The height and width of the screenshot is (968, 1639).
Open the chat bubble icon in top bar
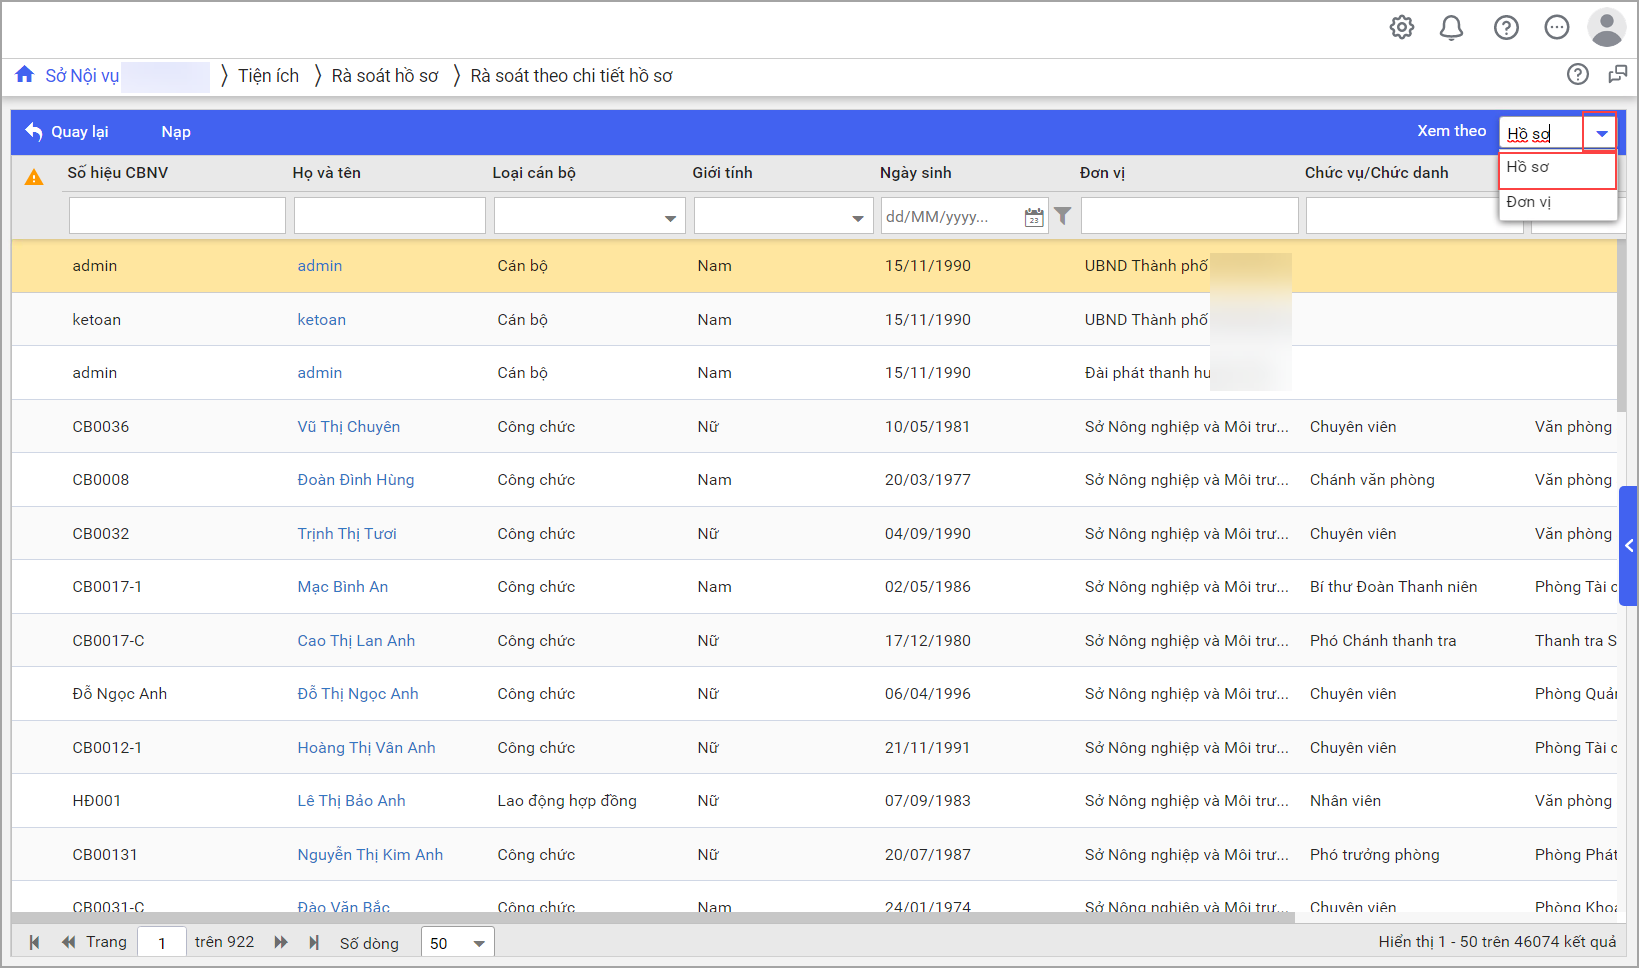coord(1556,28)
